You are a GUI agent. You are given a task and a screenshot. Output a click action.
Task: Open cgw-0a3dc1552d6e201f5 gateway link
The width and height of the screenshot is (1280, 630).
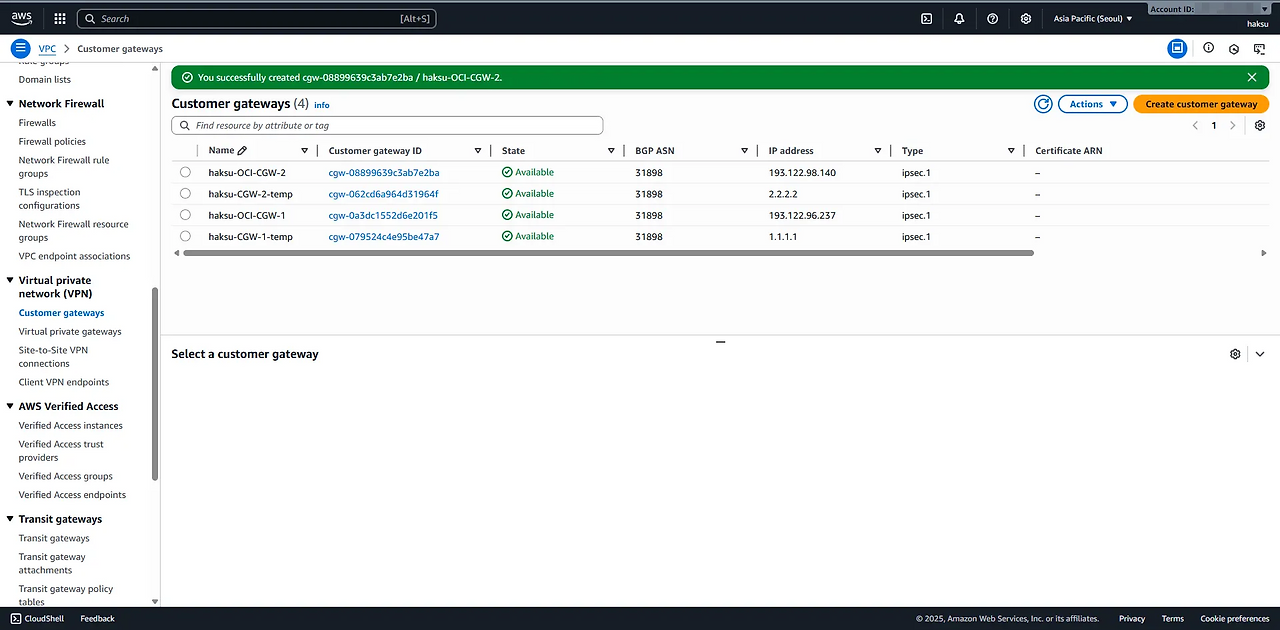pyautogui.click(x=383, y=215)
